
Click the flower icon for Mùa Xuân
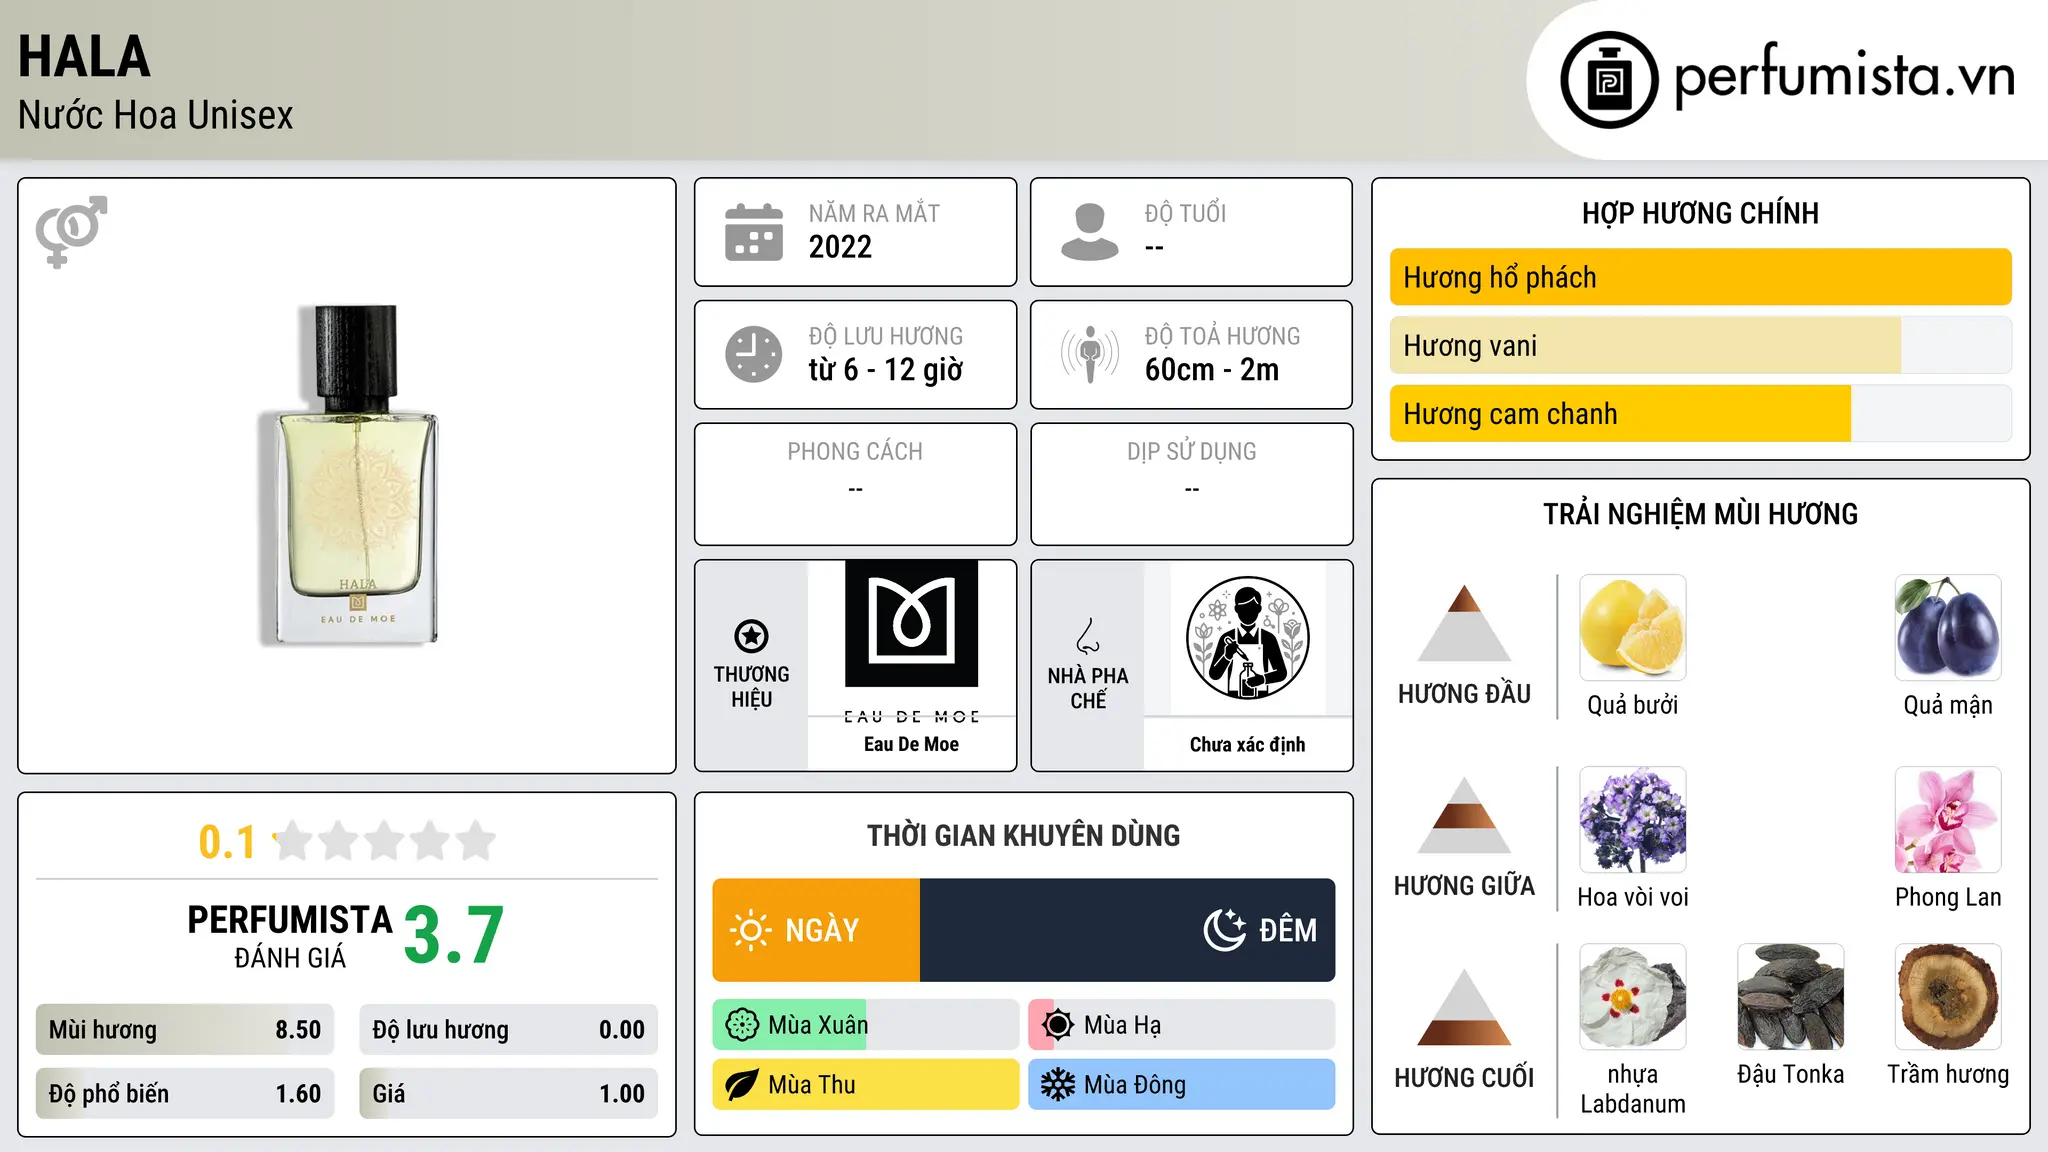(742, 1025)
